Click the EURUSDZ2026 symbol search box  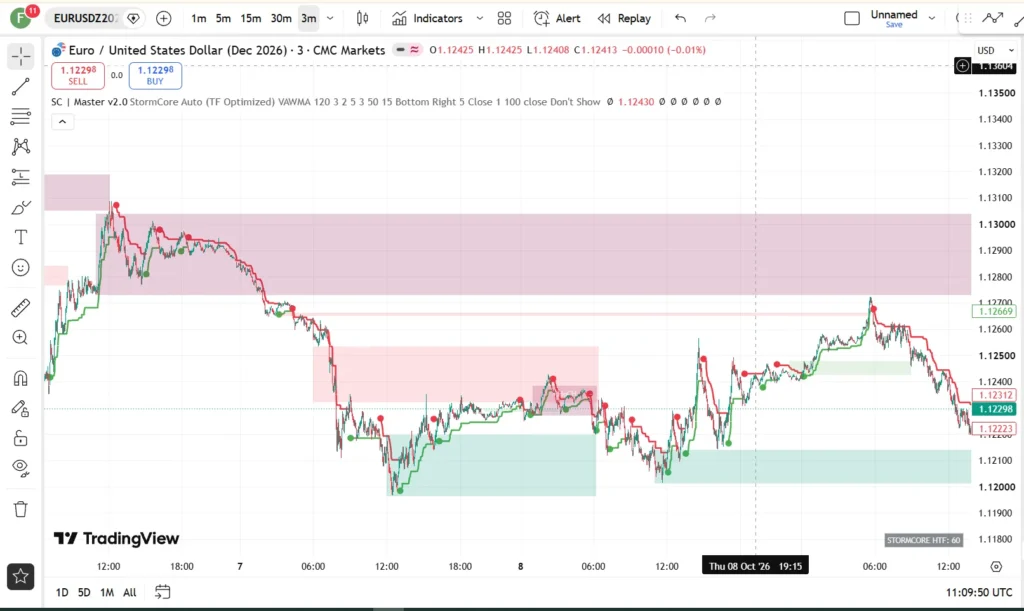pos(84,18)
